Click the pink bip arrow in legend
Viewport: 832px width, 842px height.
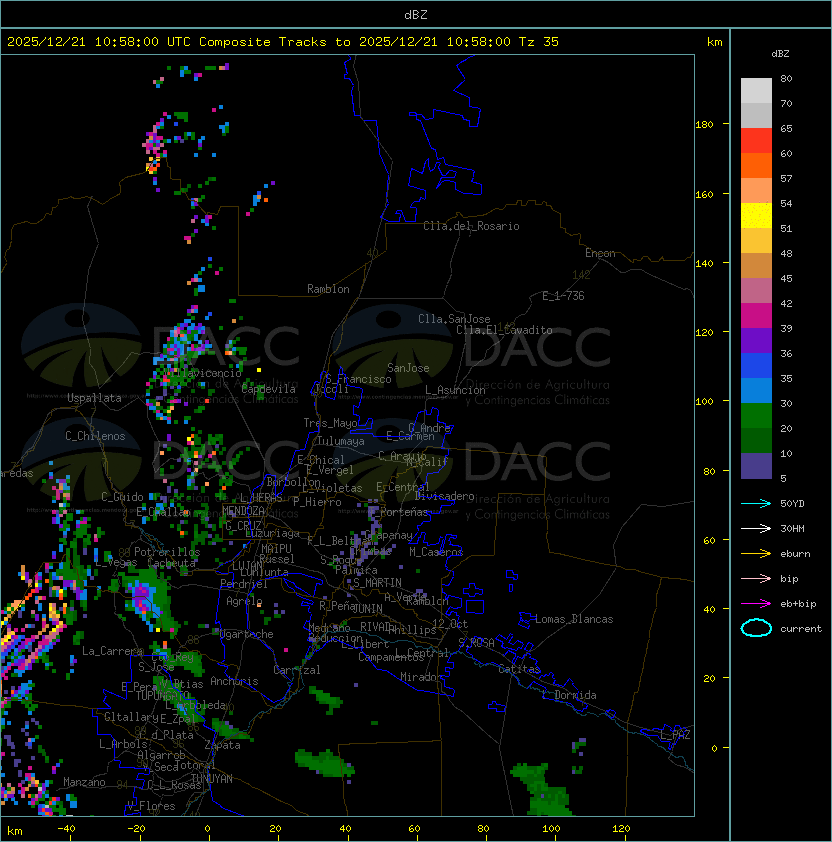point(756,578)
